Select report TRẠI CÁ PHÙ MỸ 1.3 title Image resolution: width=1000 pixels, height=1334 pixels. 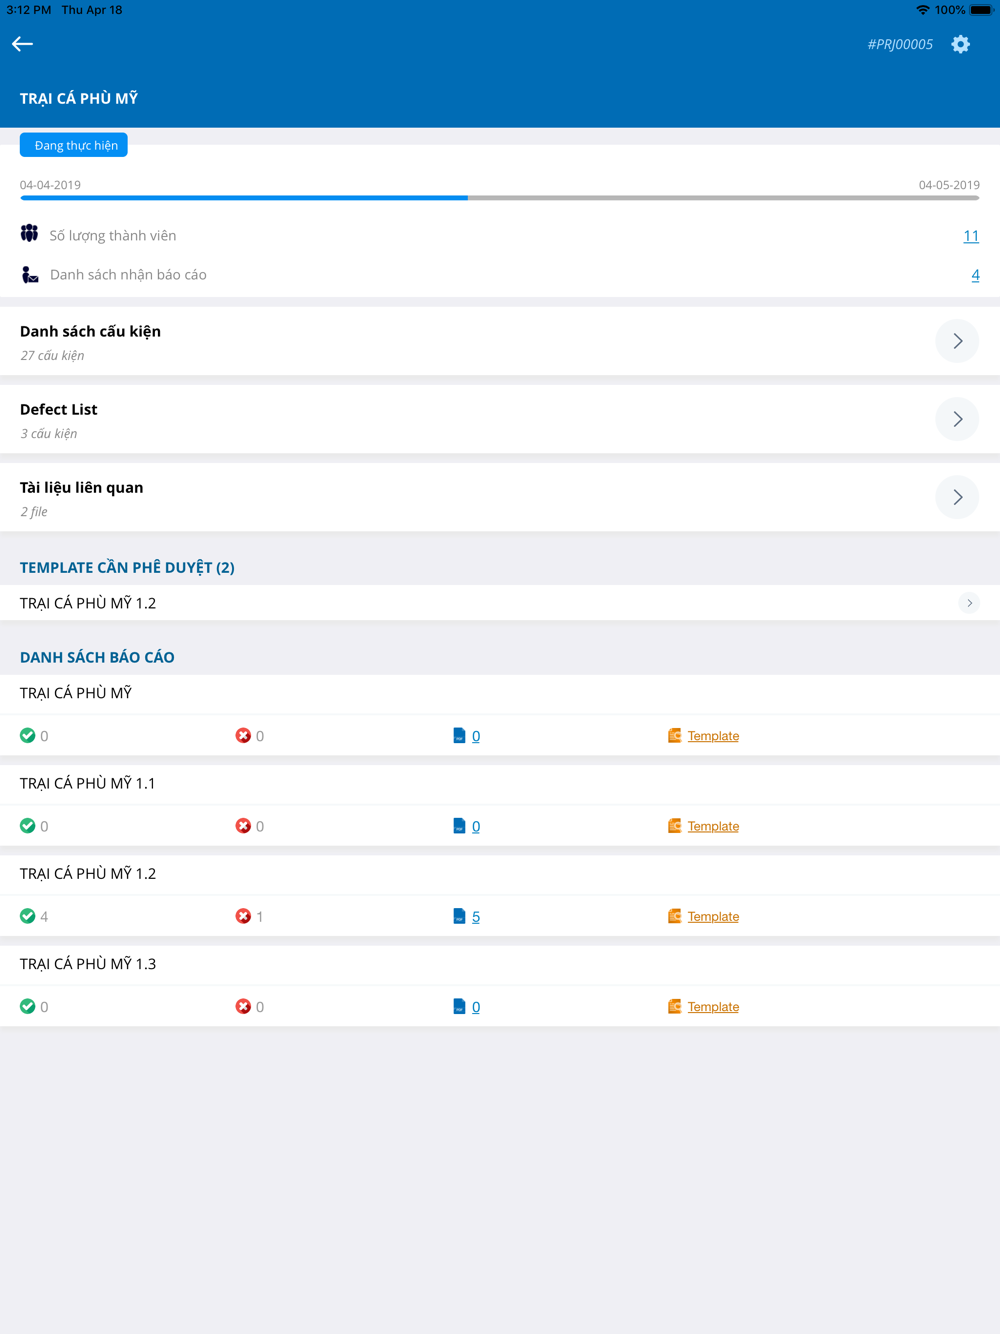click(88, 964)
